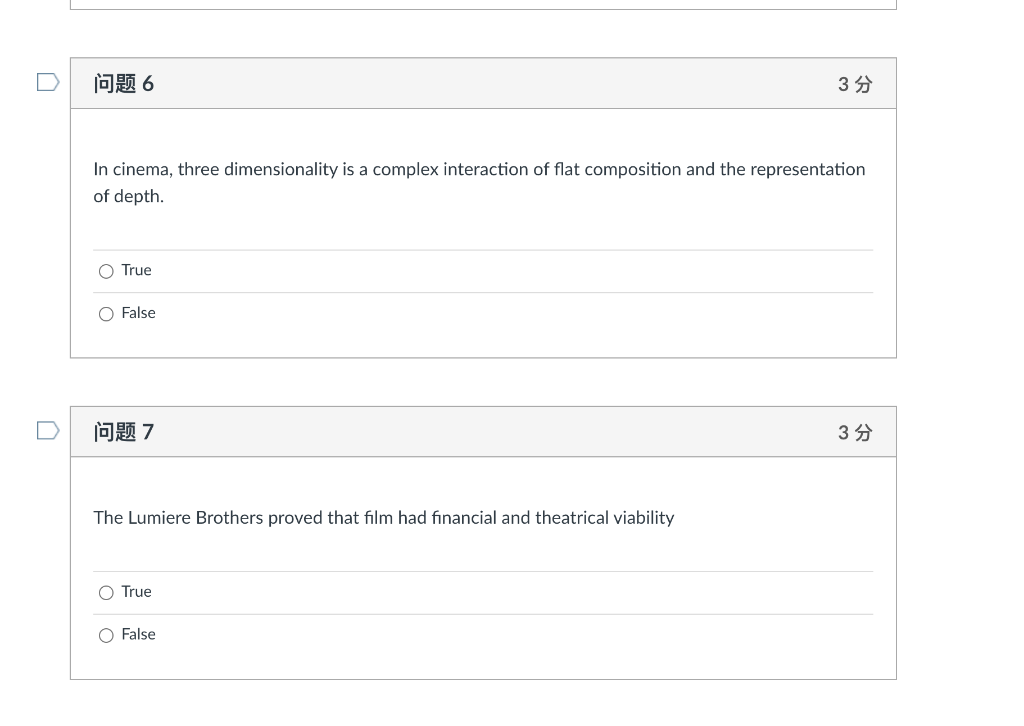
Task: Flag question 7 with the bookmark icon
Action: click(x=48, y=431)
